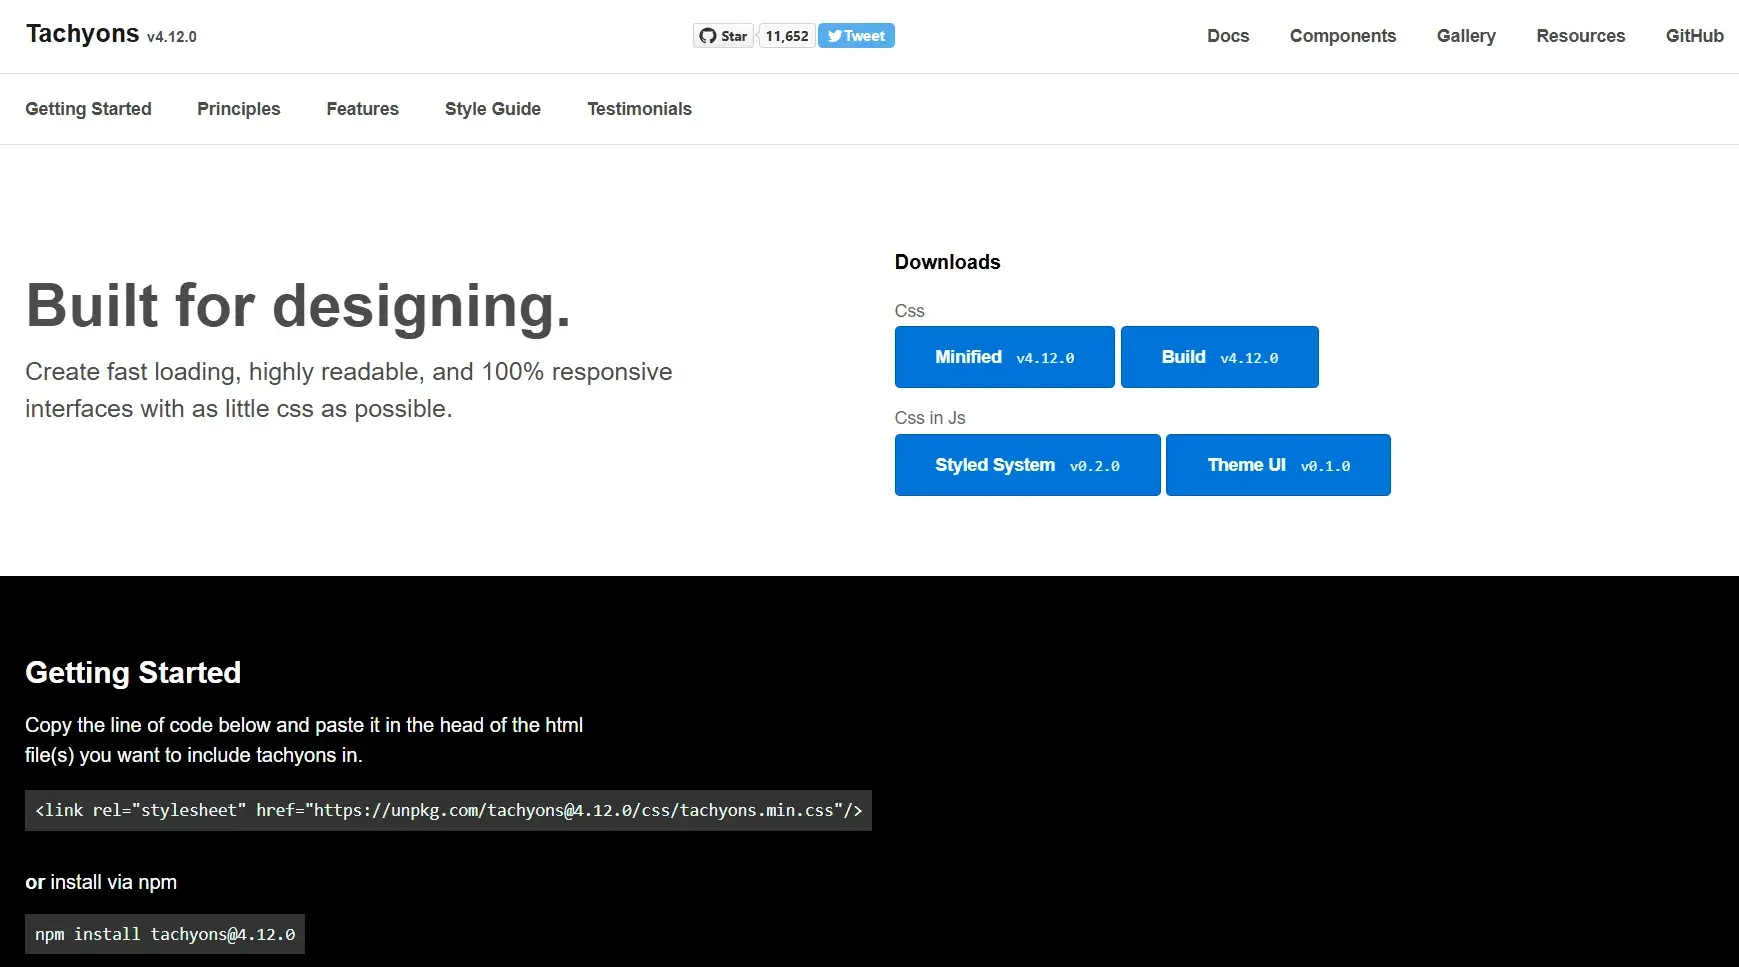1739x967 pixels.
Task: Switch to the Features section
Action: [x=362, y=109]
